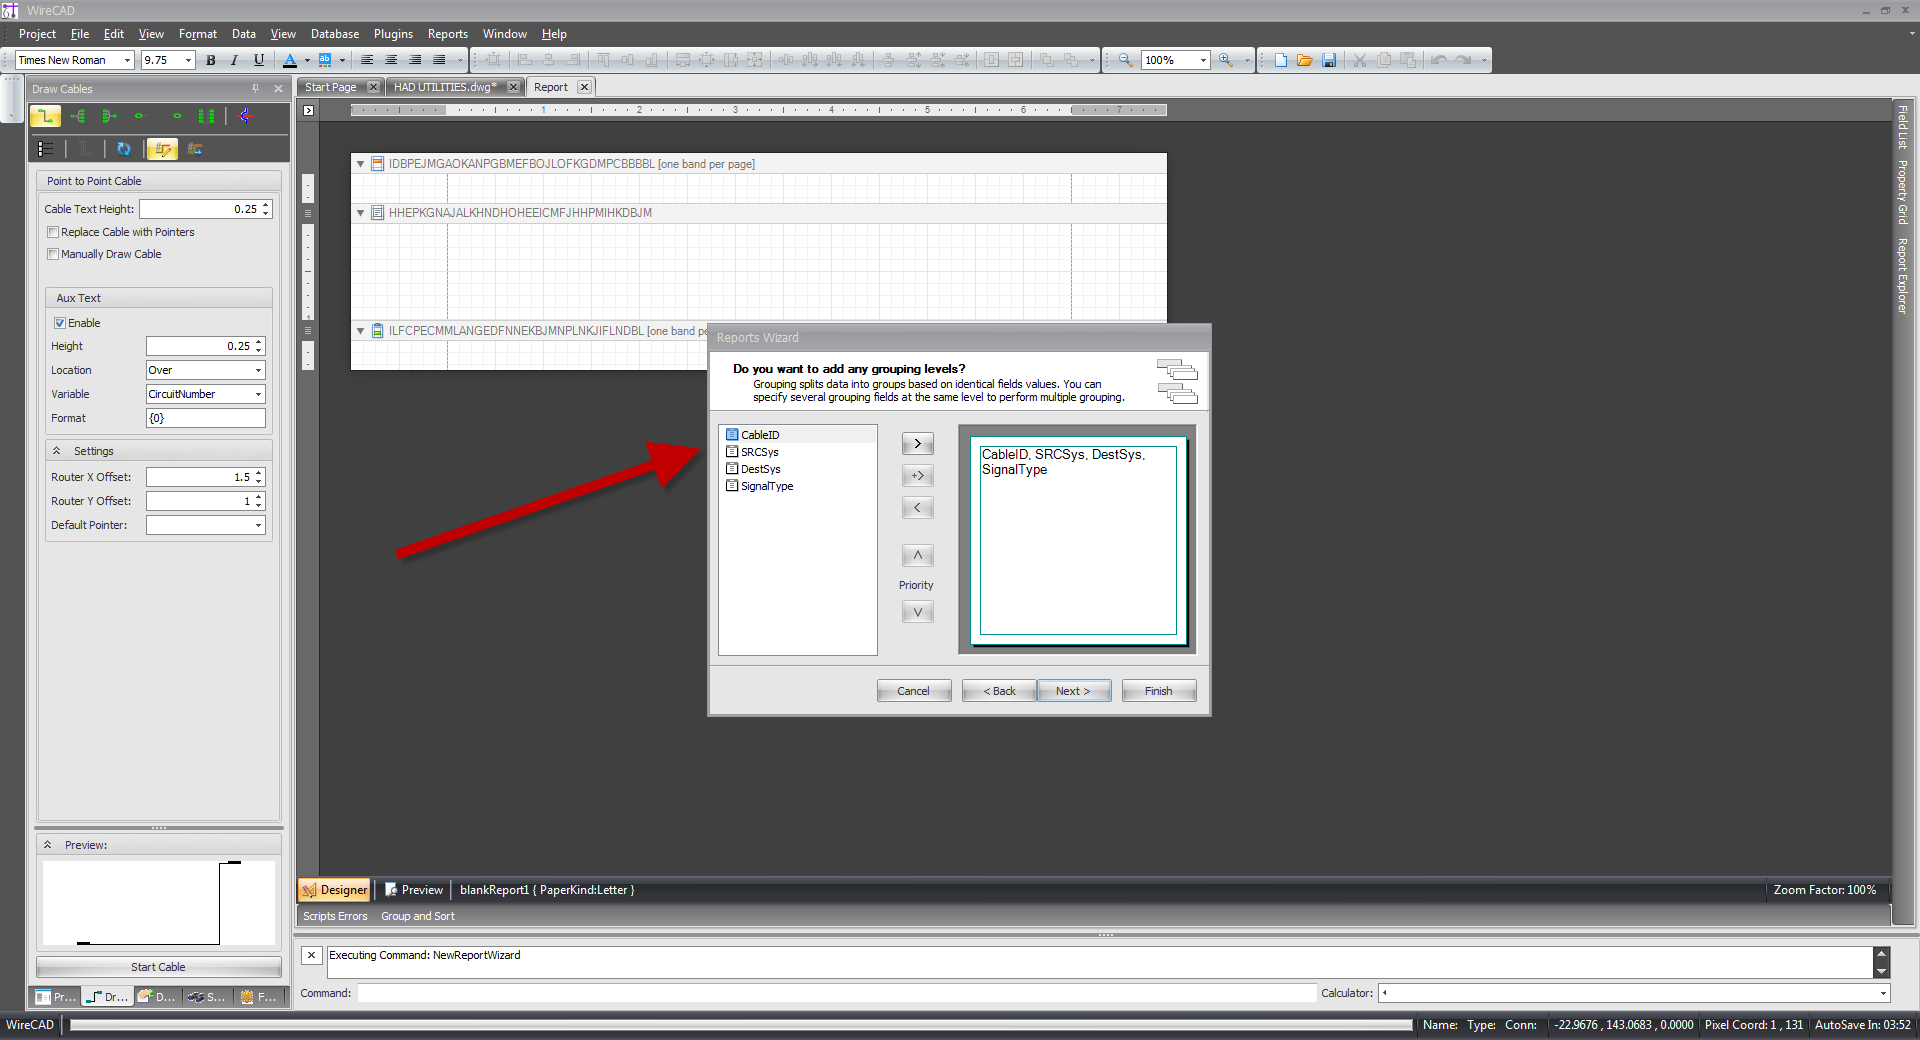The width and height of the screenshot is (1920, 1040).
Task: Click the green multi-cable bus icon in Draw Cables
Action: (206, 116)
